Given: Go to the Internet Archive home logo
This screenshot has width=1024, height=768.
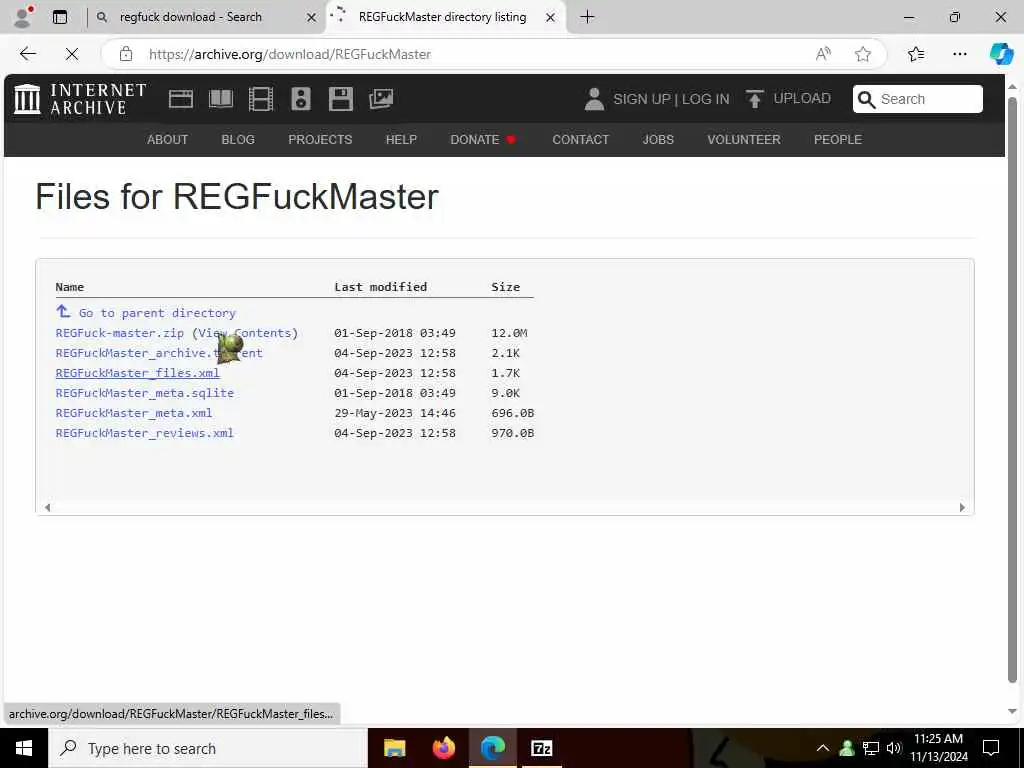Looking at the screenshot, I should pos(80,99).
